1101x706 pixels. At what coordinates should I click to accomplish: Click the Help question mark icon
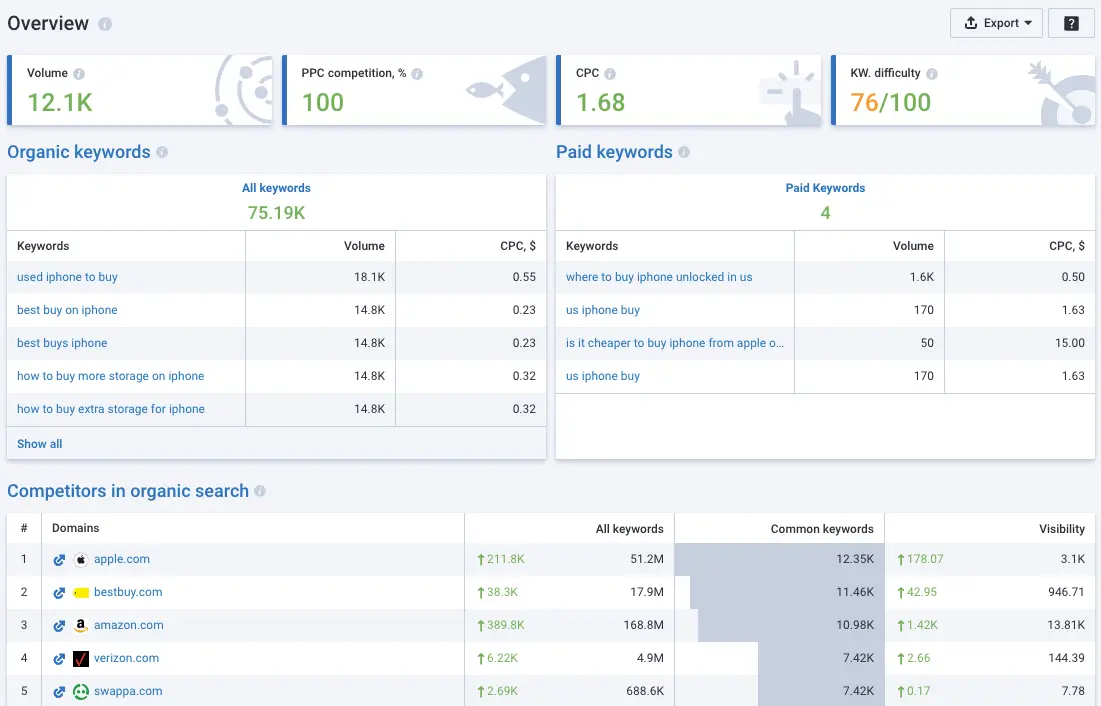click(1071, 22)
